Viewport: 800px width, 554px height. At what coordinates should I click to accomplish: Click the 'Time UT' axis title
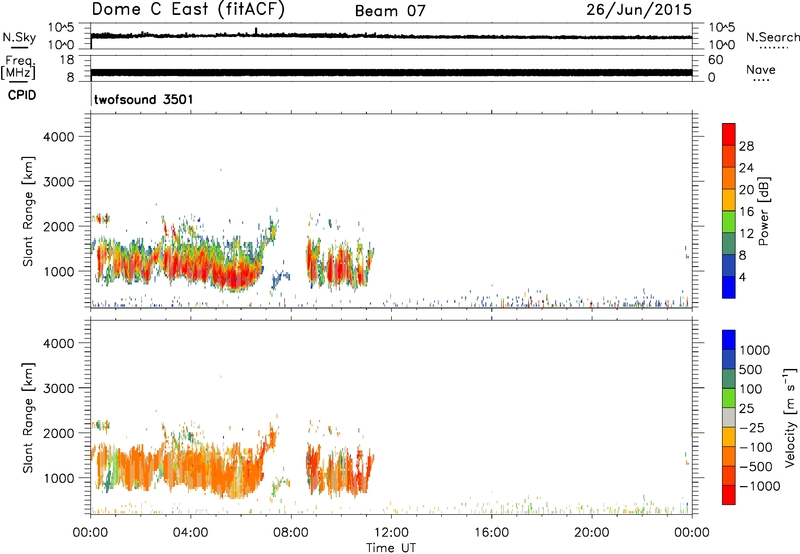pyautogui.click(x=391, y=548)
